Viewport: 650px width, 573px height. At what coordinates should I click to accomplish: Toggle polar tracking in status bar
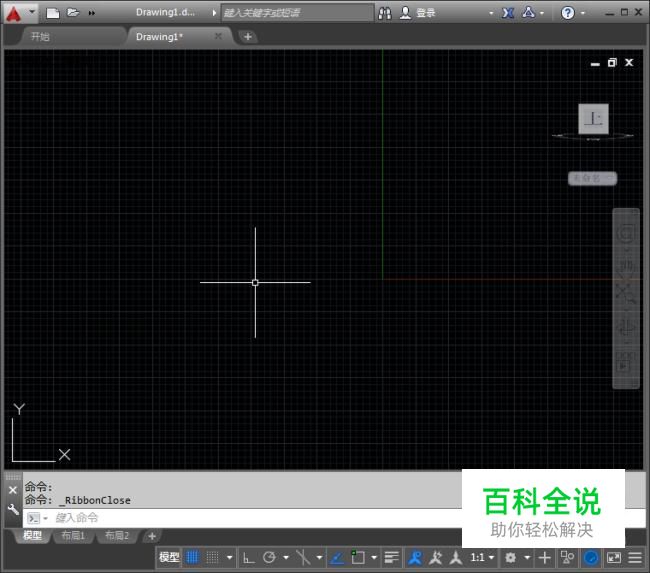pos(269,558)
